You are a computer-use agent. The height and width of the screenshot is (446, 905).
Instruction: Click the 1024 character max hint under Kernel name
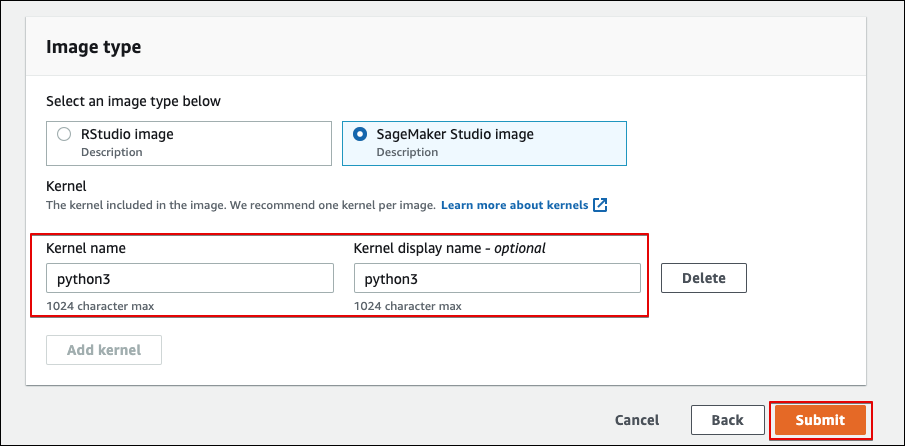(x=100, y=306)
